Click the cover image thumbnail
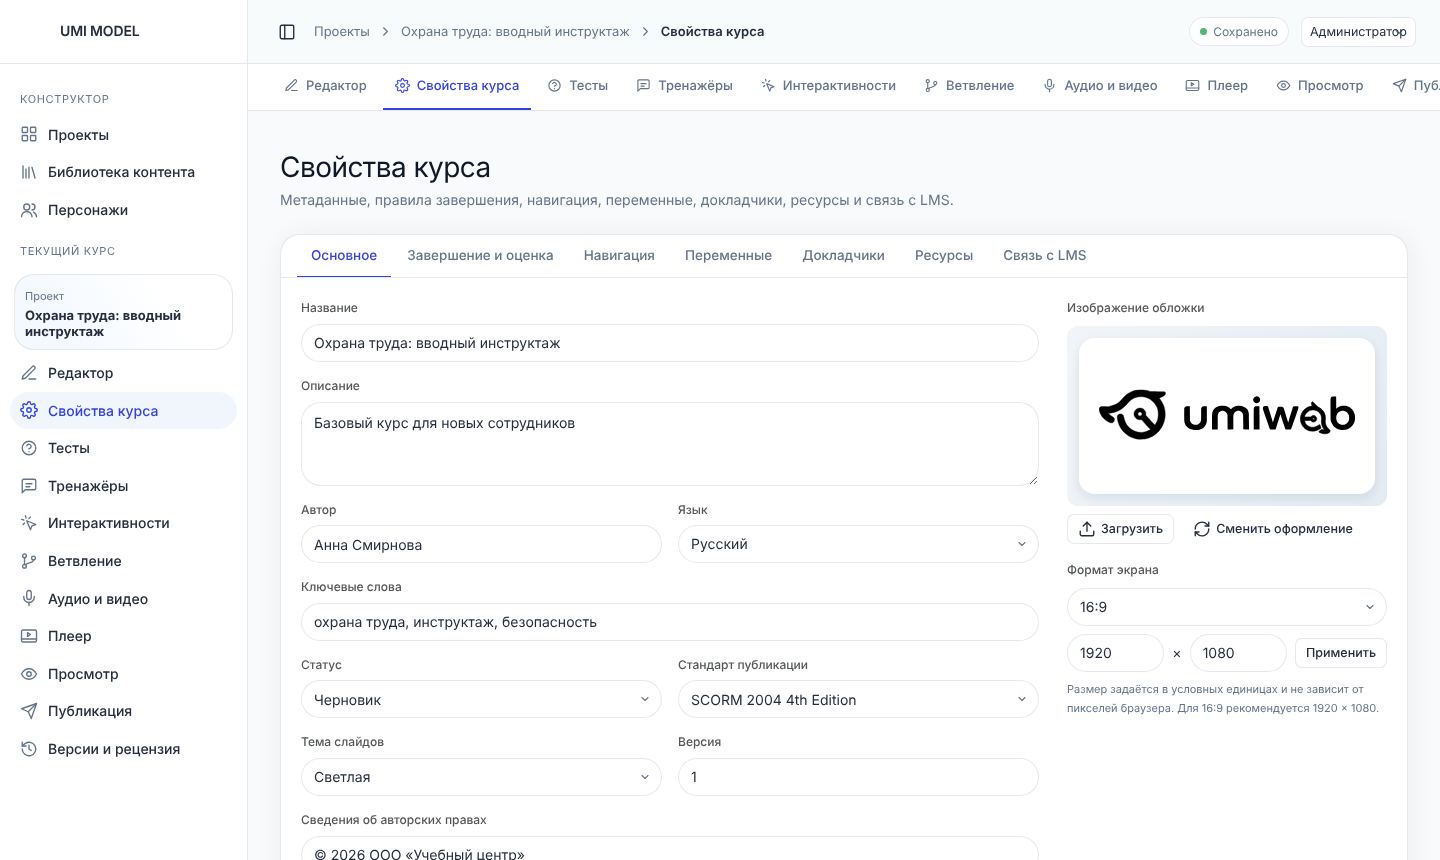 click(1227, 416)
